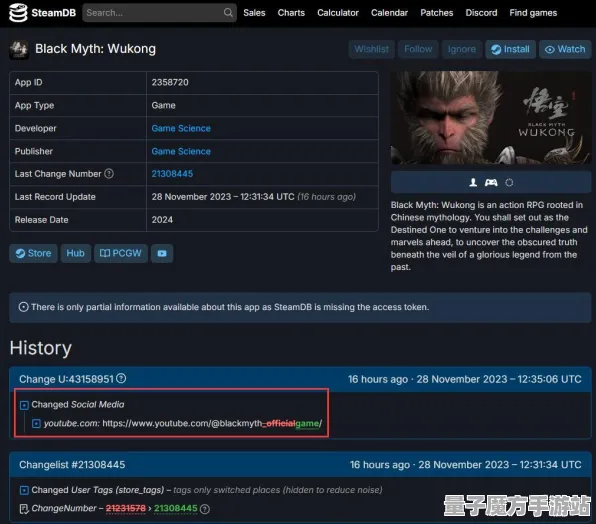Click help icon beside Last Change Number
The width and height of the screenshot is (596, 524).
coord(109,174)
